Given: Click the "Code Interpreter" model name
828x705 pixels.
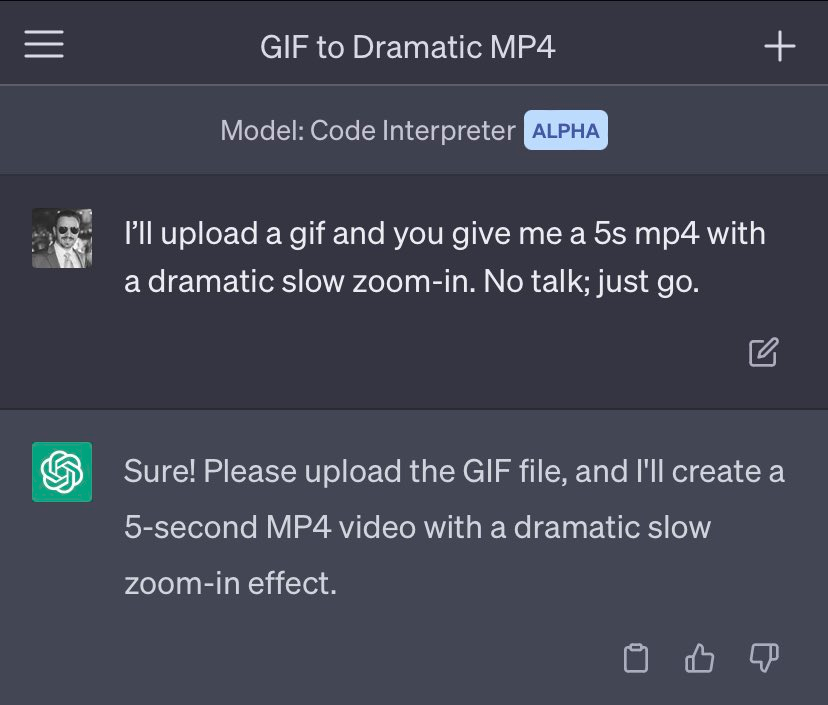Looking at the screenshot, I should pos(413,130).
